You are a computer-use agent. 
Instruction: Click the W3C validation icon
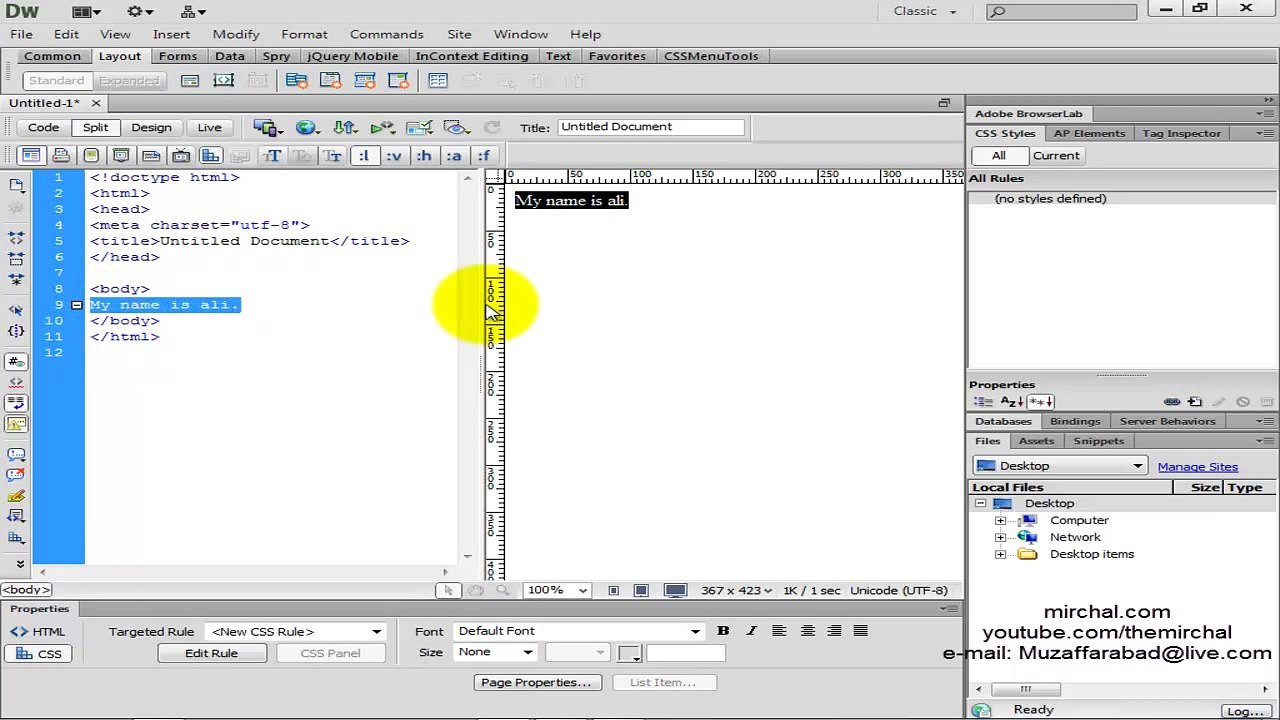[x=382, y=127]
